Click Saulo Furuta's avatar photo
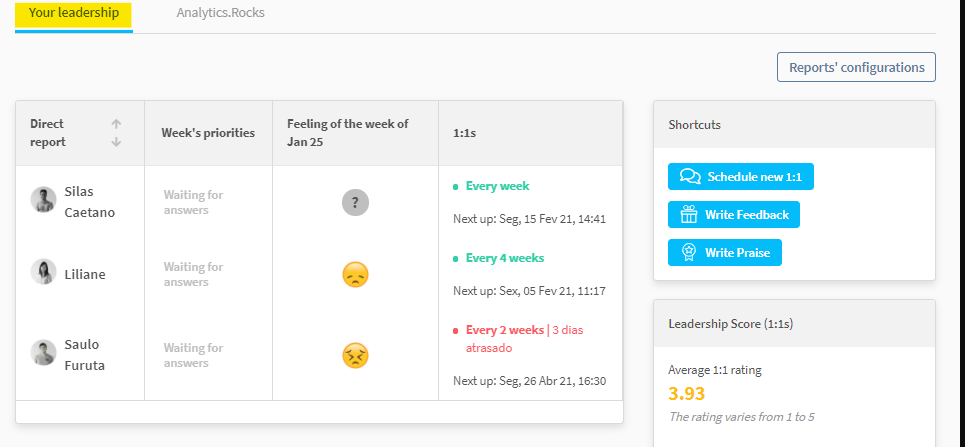This screenshot has width=965, height=447. [x=44, y=352]
